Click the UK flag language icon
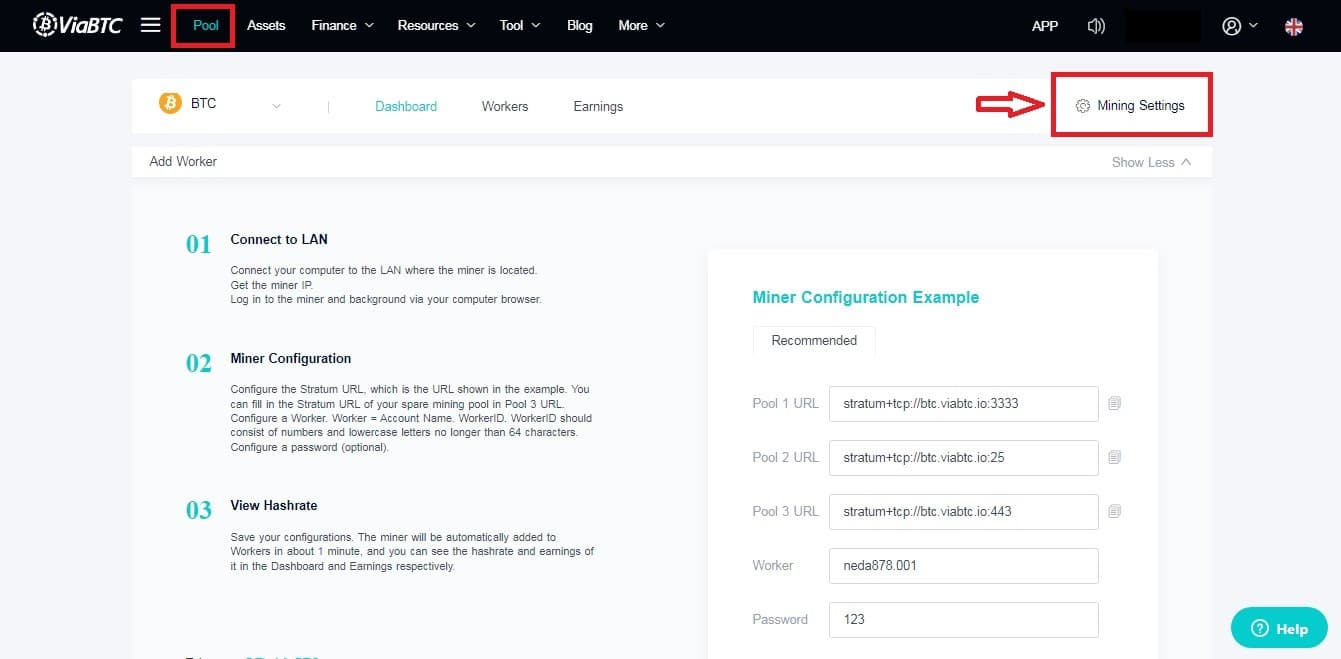Viewport: 1341px width, 659px height. click(1294, 27)
